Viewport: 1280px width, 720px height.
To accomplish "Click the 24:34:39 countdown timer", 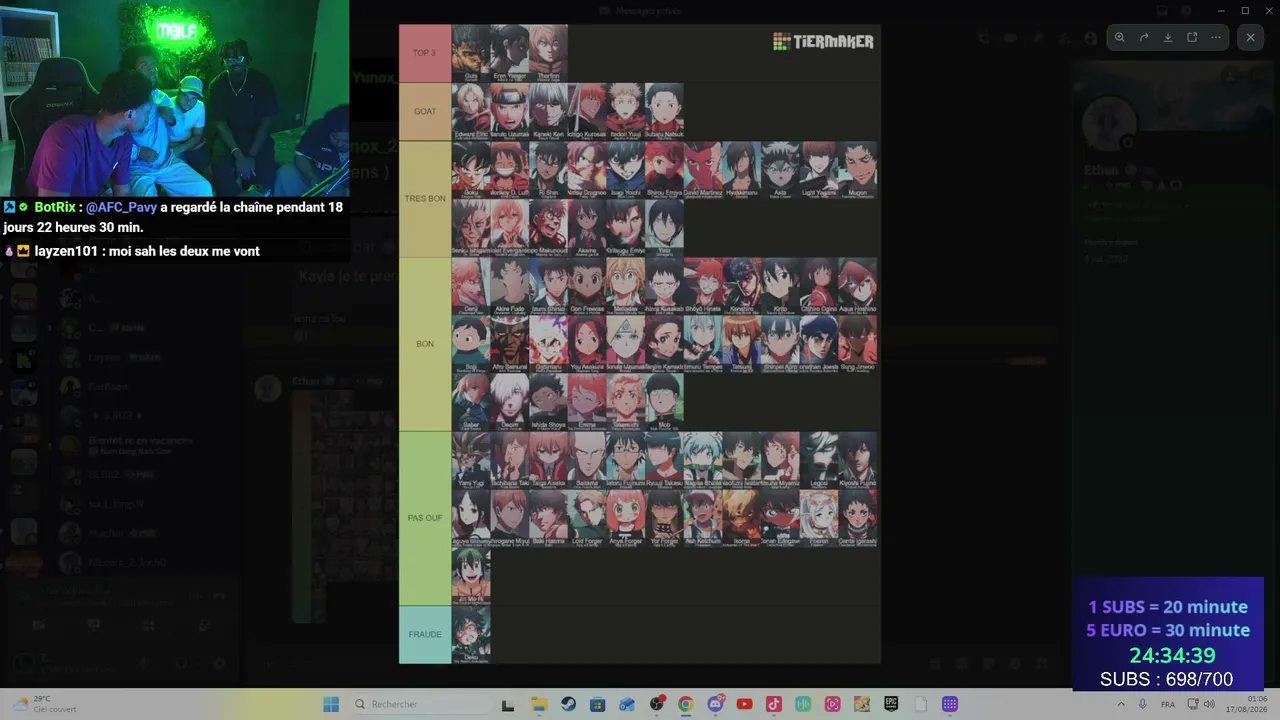I will [1172, 656].
